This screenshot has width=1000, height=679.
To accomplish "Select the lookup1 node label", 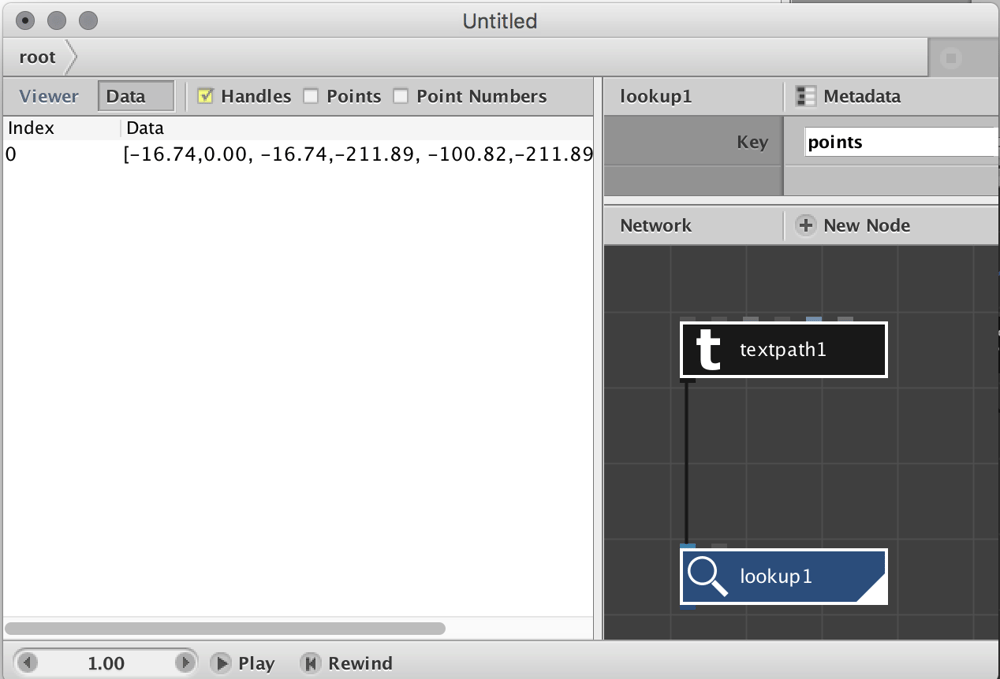I will pyautogui.click(x=776, y=576).
